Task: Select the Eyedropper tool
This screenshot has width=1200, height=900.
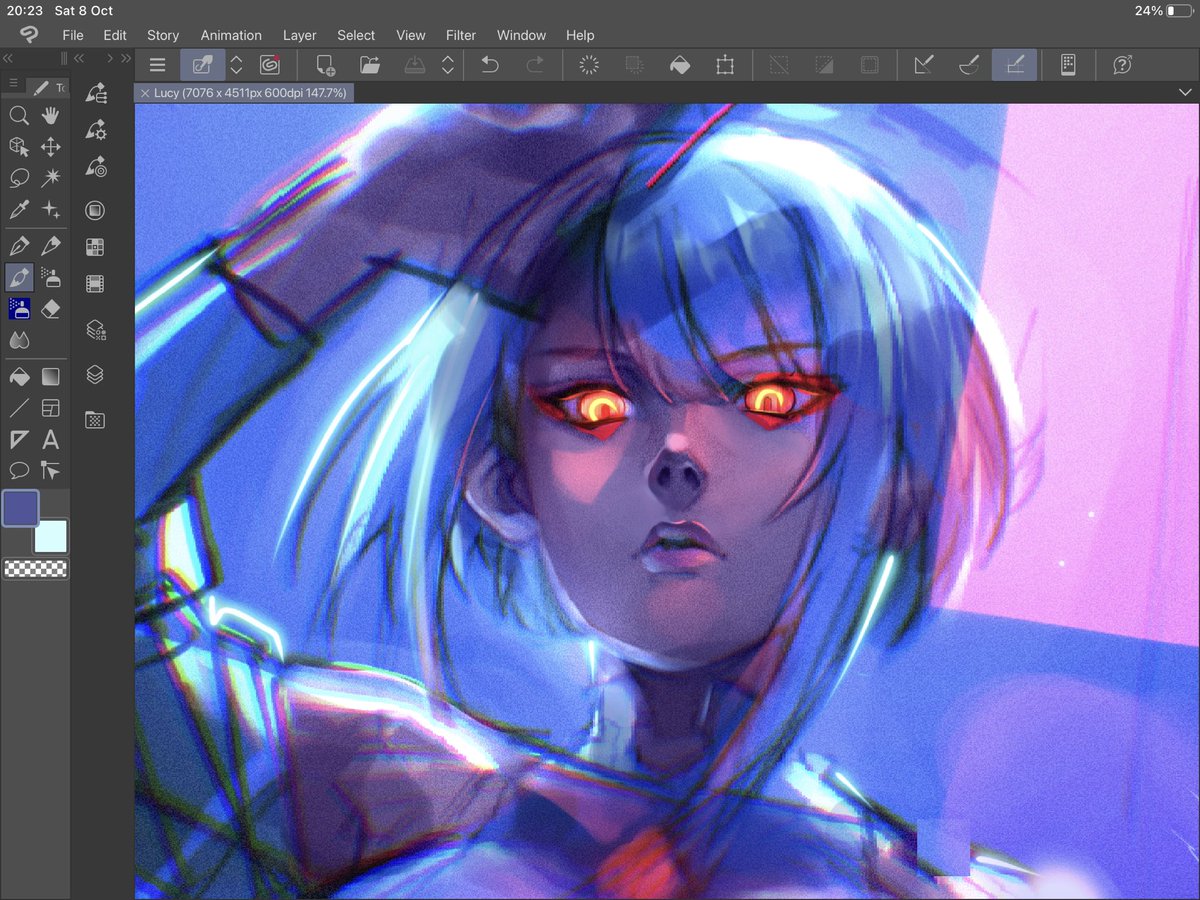Action: [x=18, y=210]
